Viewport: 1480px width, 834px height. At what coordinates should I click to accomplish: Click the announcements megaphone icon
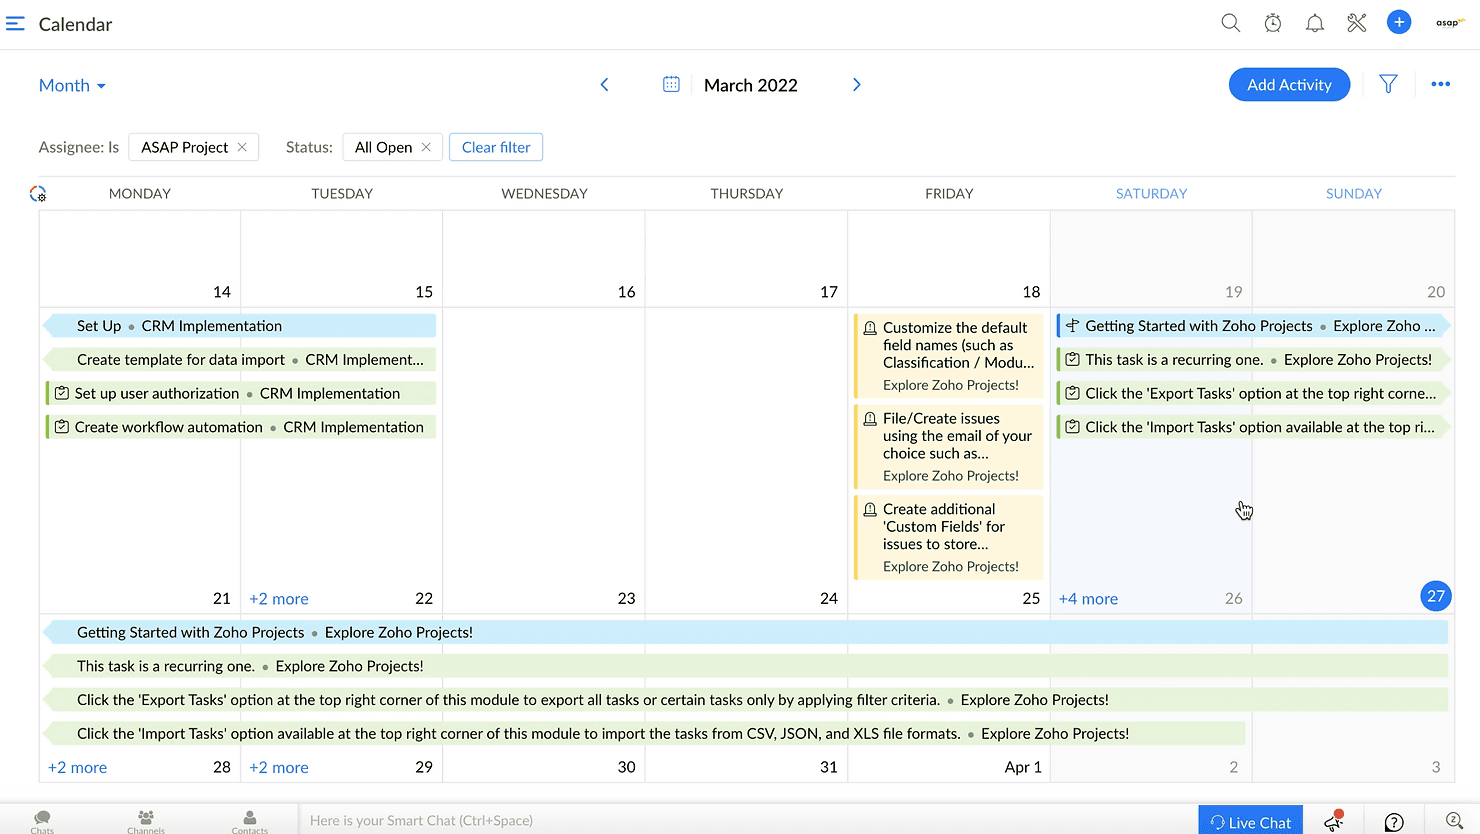1334,821
